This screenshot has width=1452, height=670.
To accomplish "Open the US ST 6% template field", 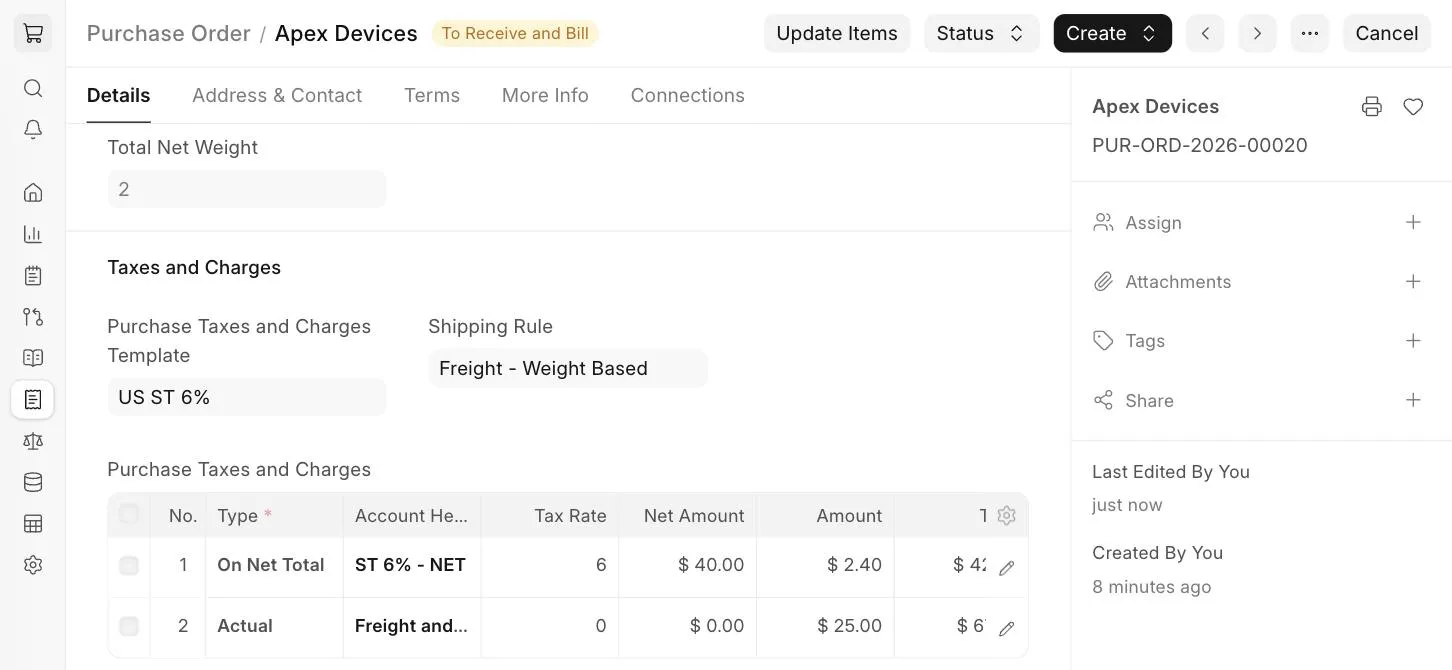I will (247, 397).
